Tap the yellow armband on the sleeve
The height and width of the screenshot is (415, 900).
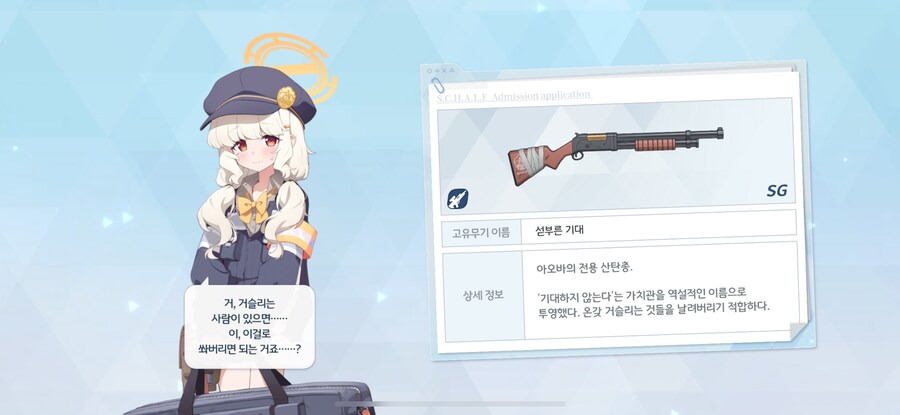[x=298, y=239]
